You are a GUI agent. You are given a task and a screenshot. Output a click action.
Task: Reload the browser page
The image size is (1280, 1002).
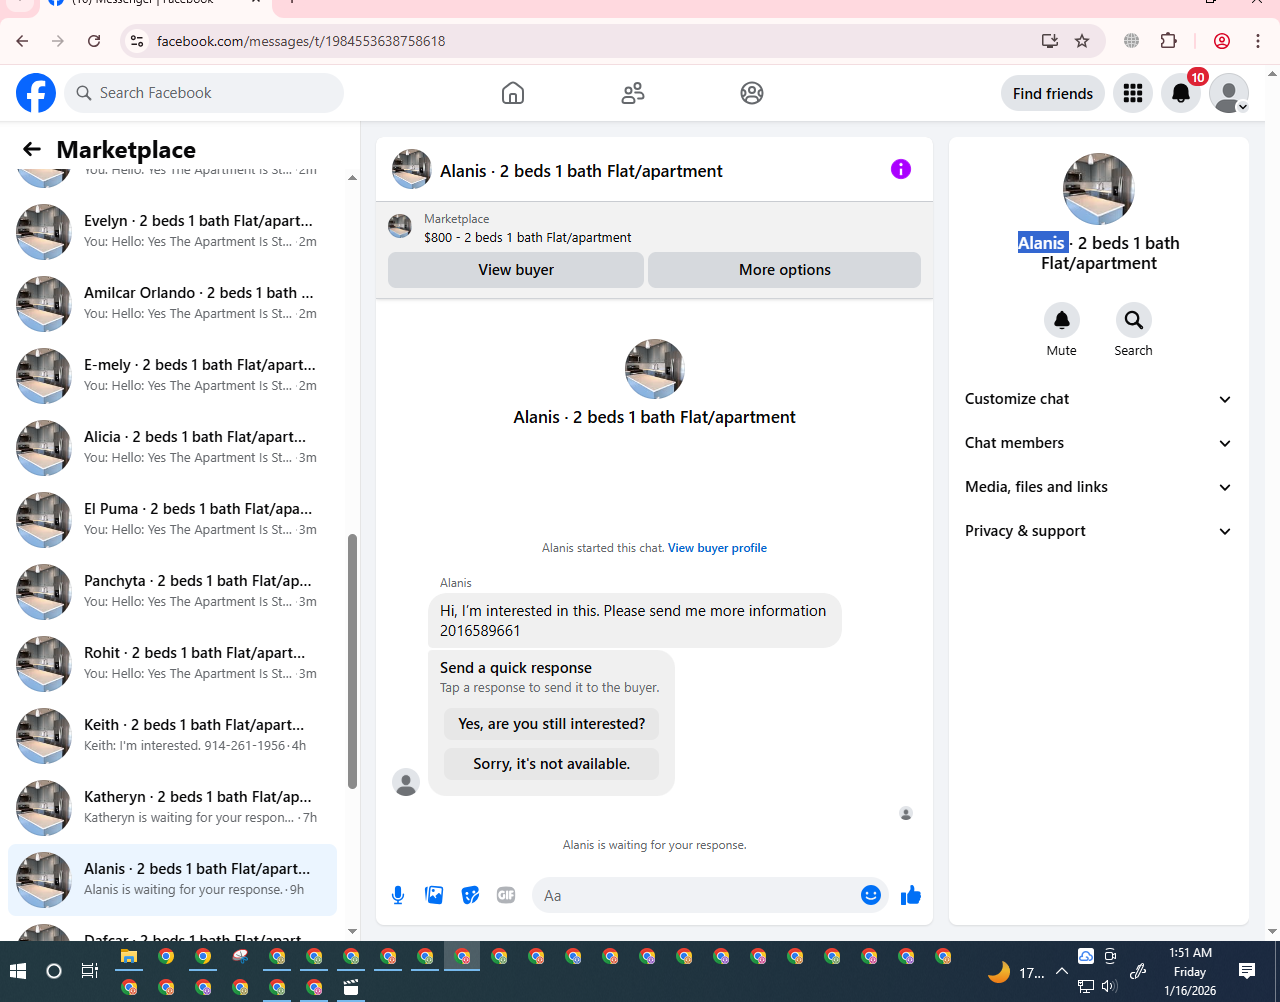coord(94,41)
